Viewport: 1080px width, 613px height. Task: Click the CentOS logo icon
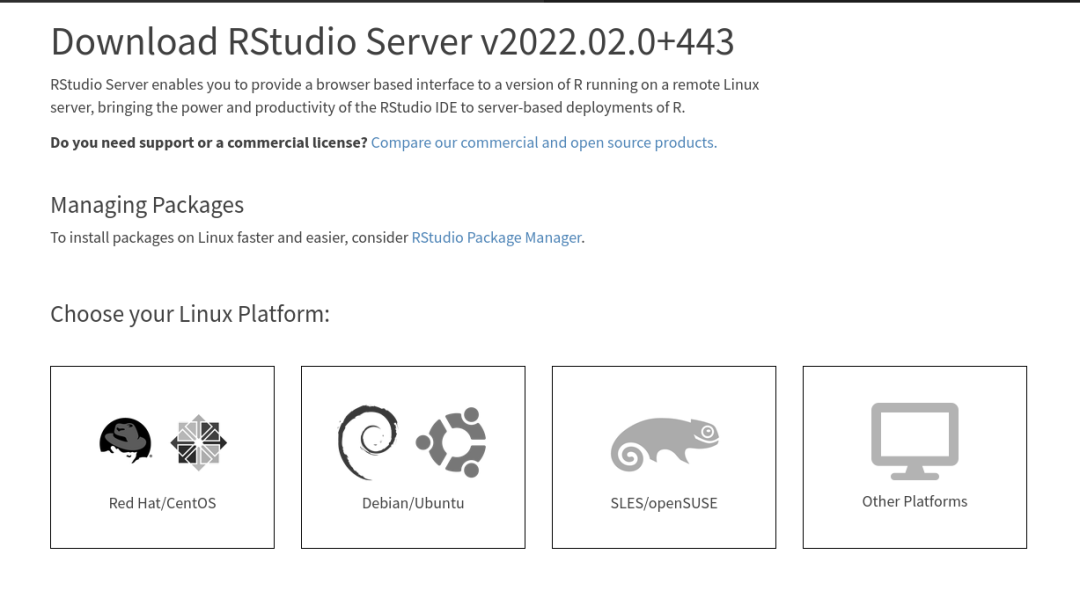198,443
